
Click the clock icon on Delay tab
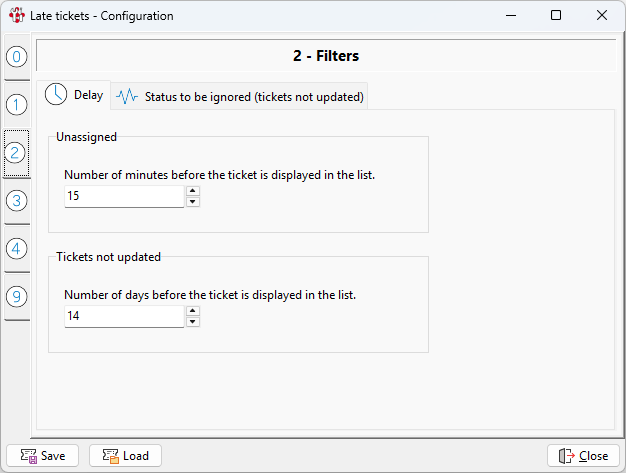(x=57, y=96)
